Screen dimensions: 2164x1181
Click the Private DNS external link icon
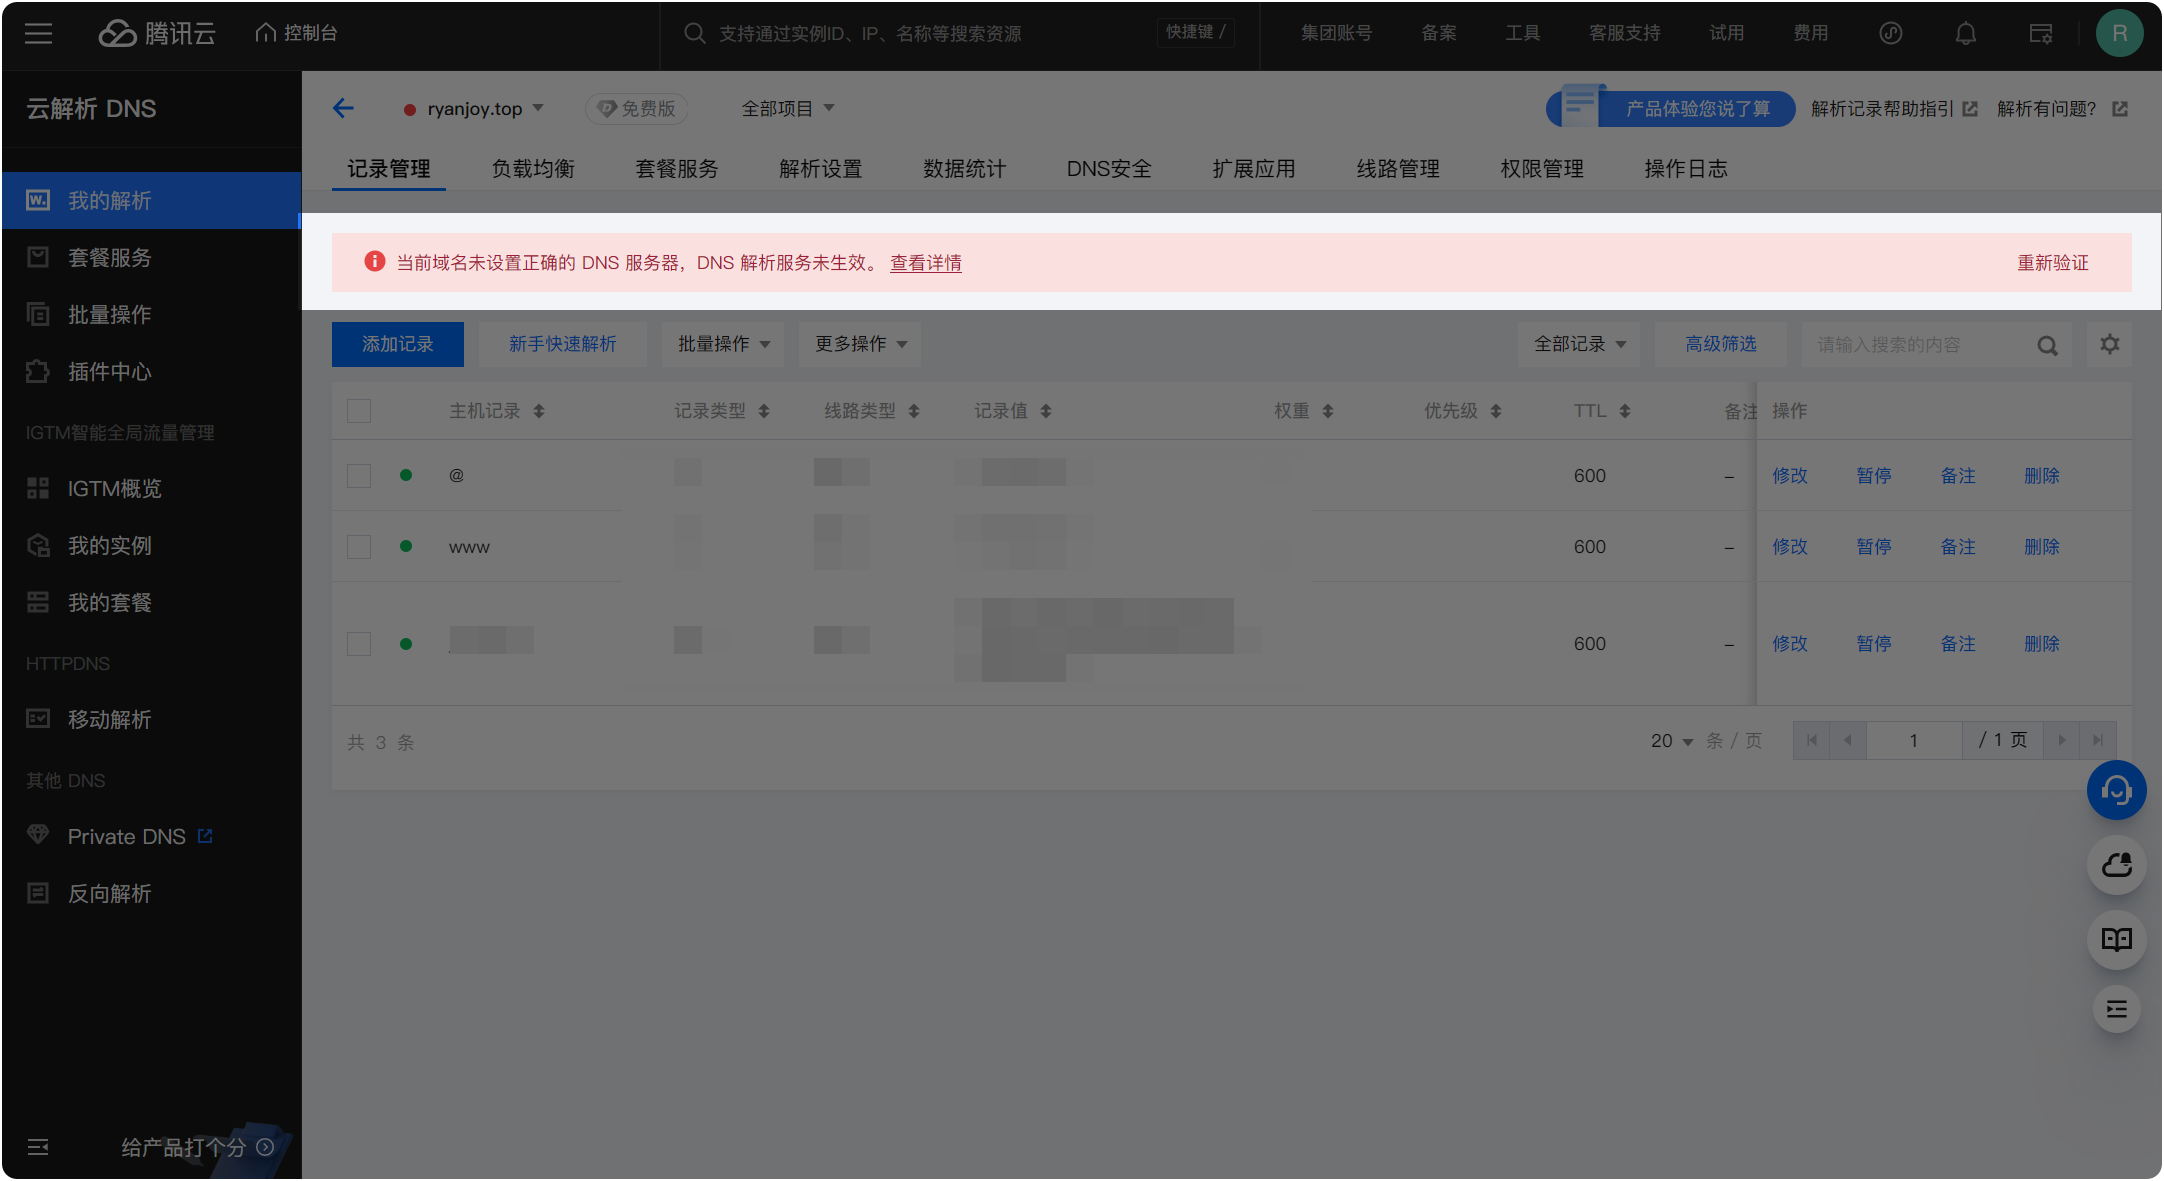click(x=205, y=835)
